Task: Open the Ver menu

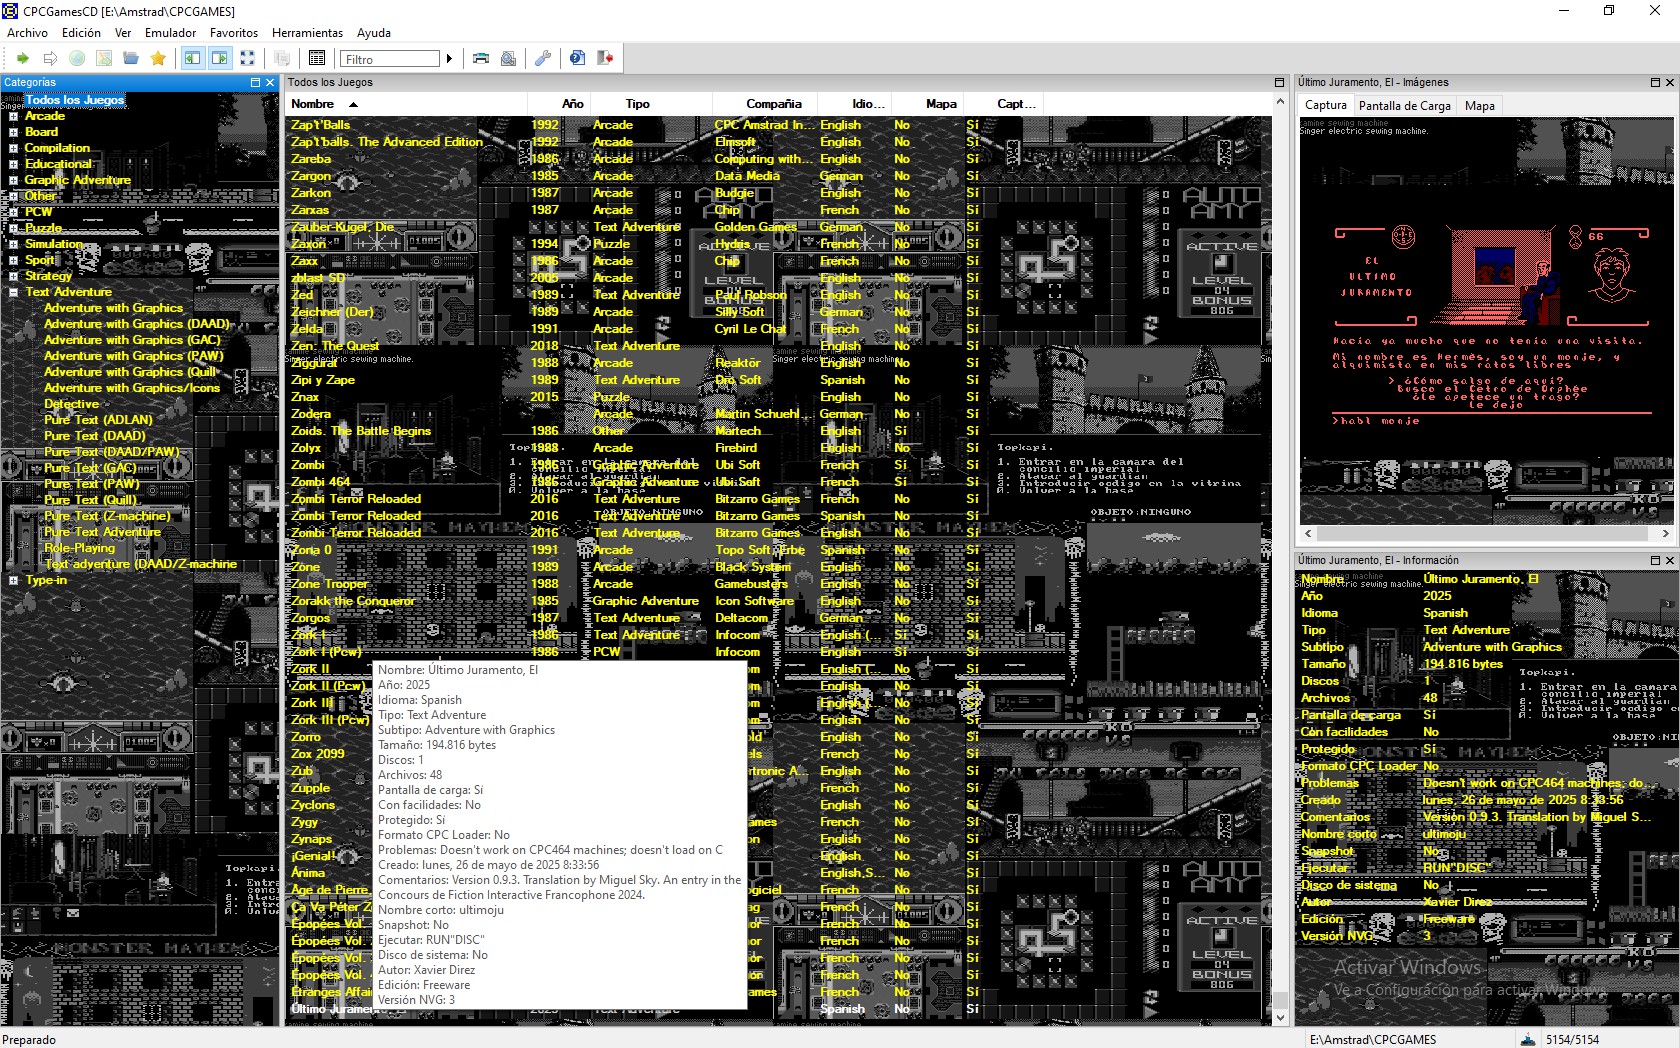Action: (x=123, y=33)
